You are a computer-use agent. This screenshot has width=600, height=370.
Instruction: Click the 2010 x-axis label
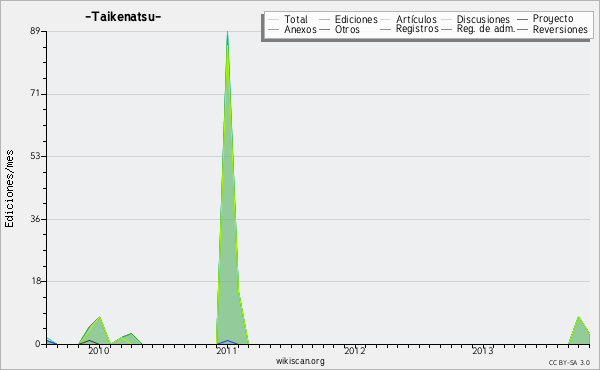tap(99, 351)
